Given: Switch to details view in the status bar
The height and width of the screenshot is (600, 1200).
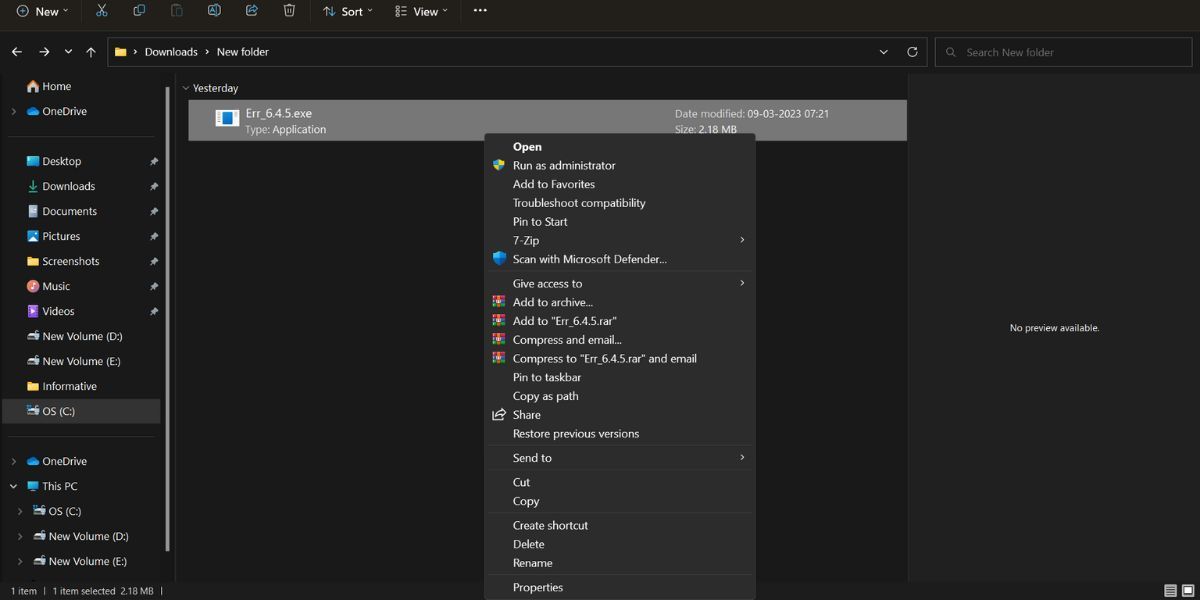Looking at the screenshot, I should point(1168,590).
